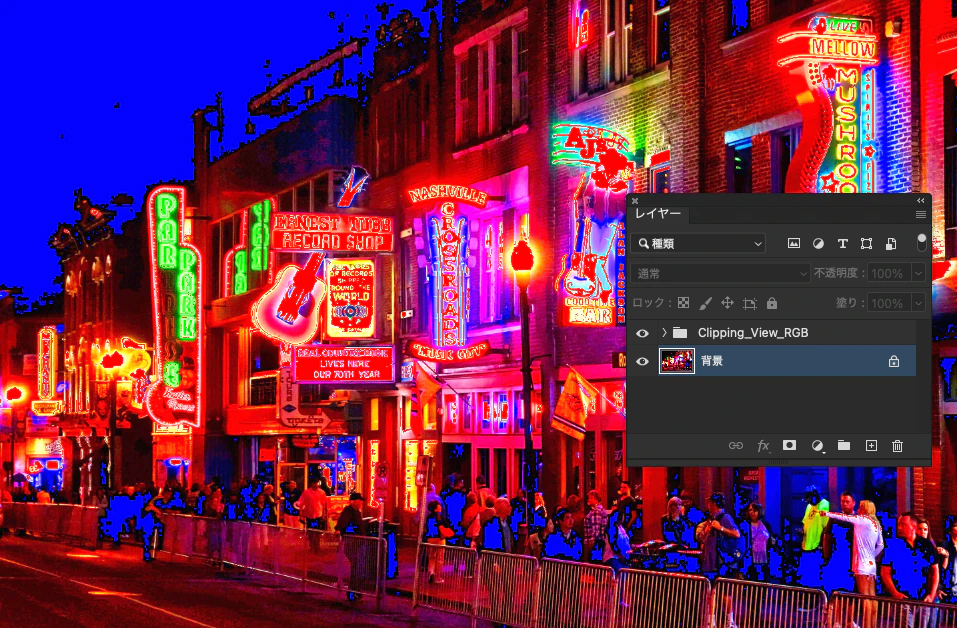
Task: Click the 背景 layer thumbnail
Action: click(677, 361)
